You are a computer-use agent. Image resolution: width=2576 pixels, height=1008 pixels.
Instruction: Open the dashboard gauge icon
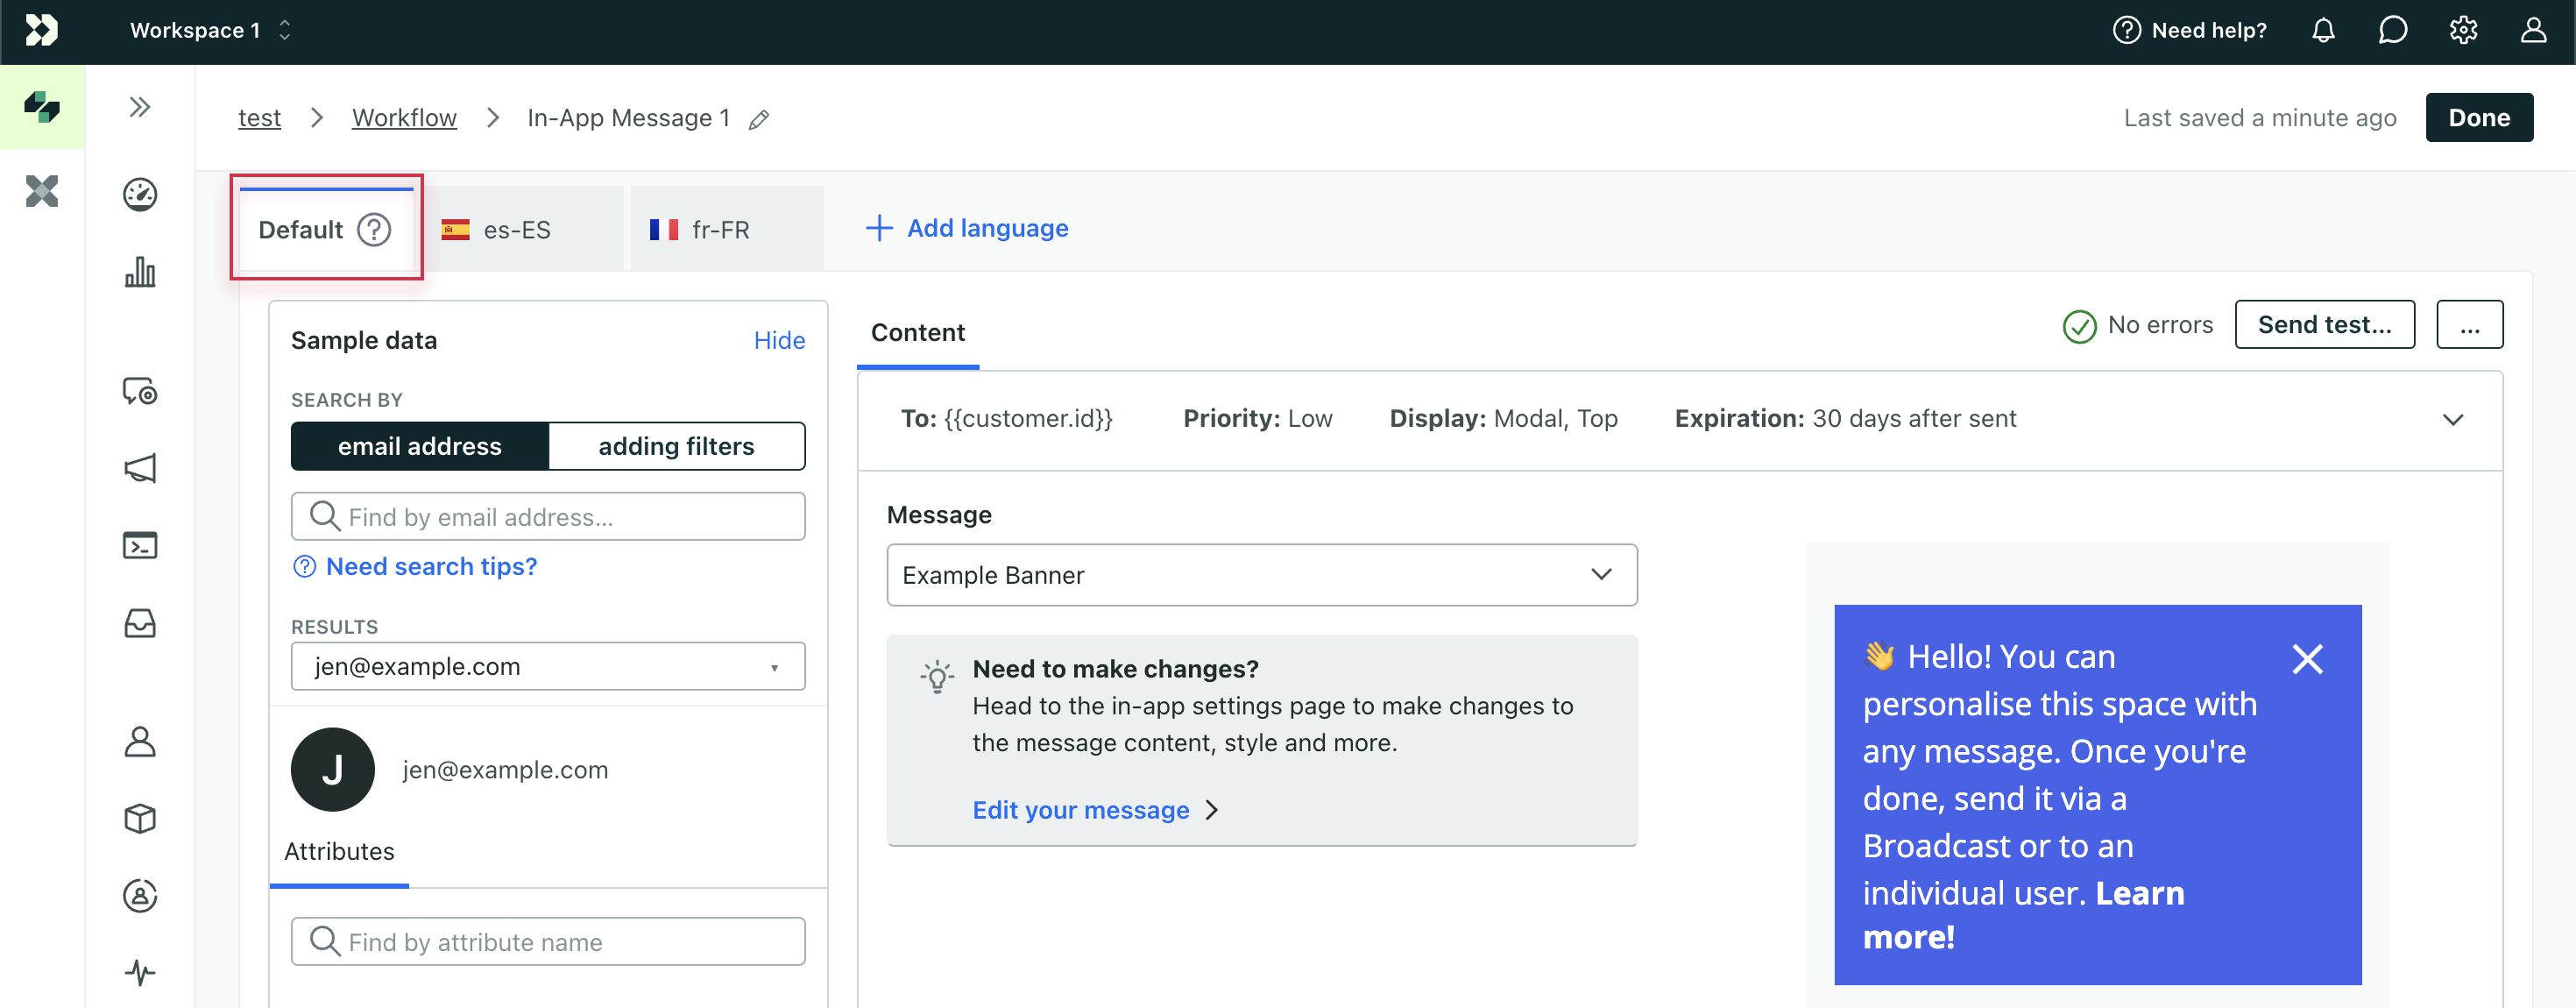[x=140, y=194]
